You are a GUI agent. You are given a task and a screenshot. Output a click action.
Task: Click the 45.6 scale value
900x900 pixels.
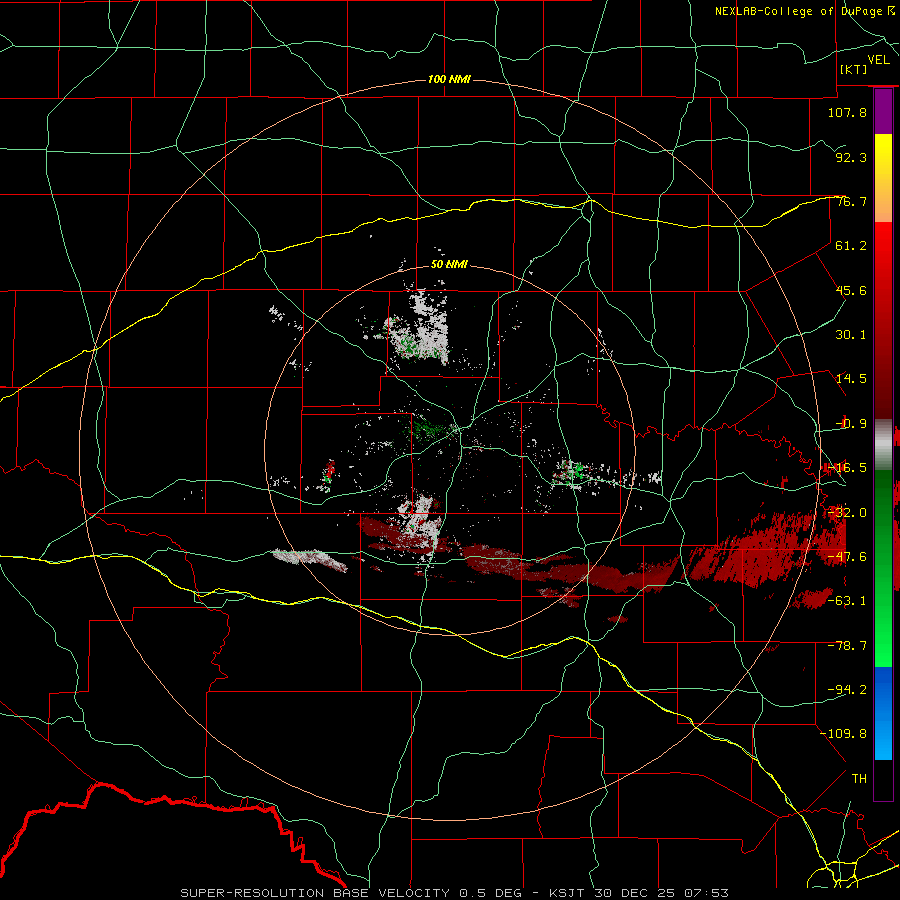click(x=851, y=290)
